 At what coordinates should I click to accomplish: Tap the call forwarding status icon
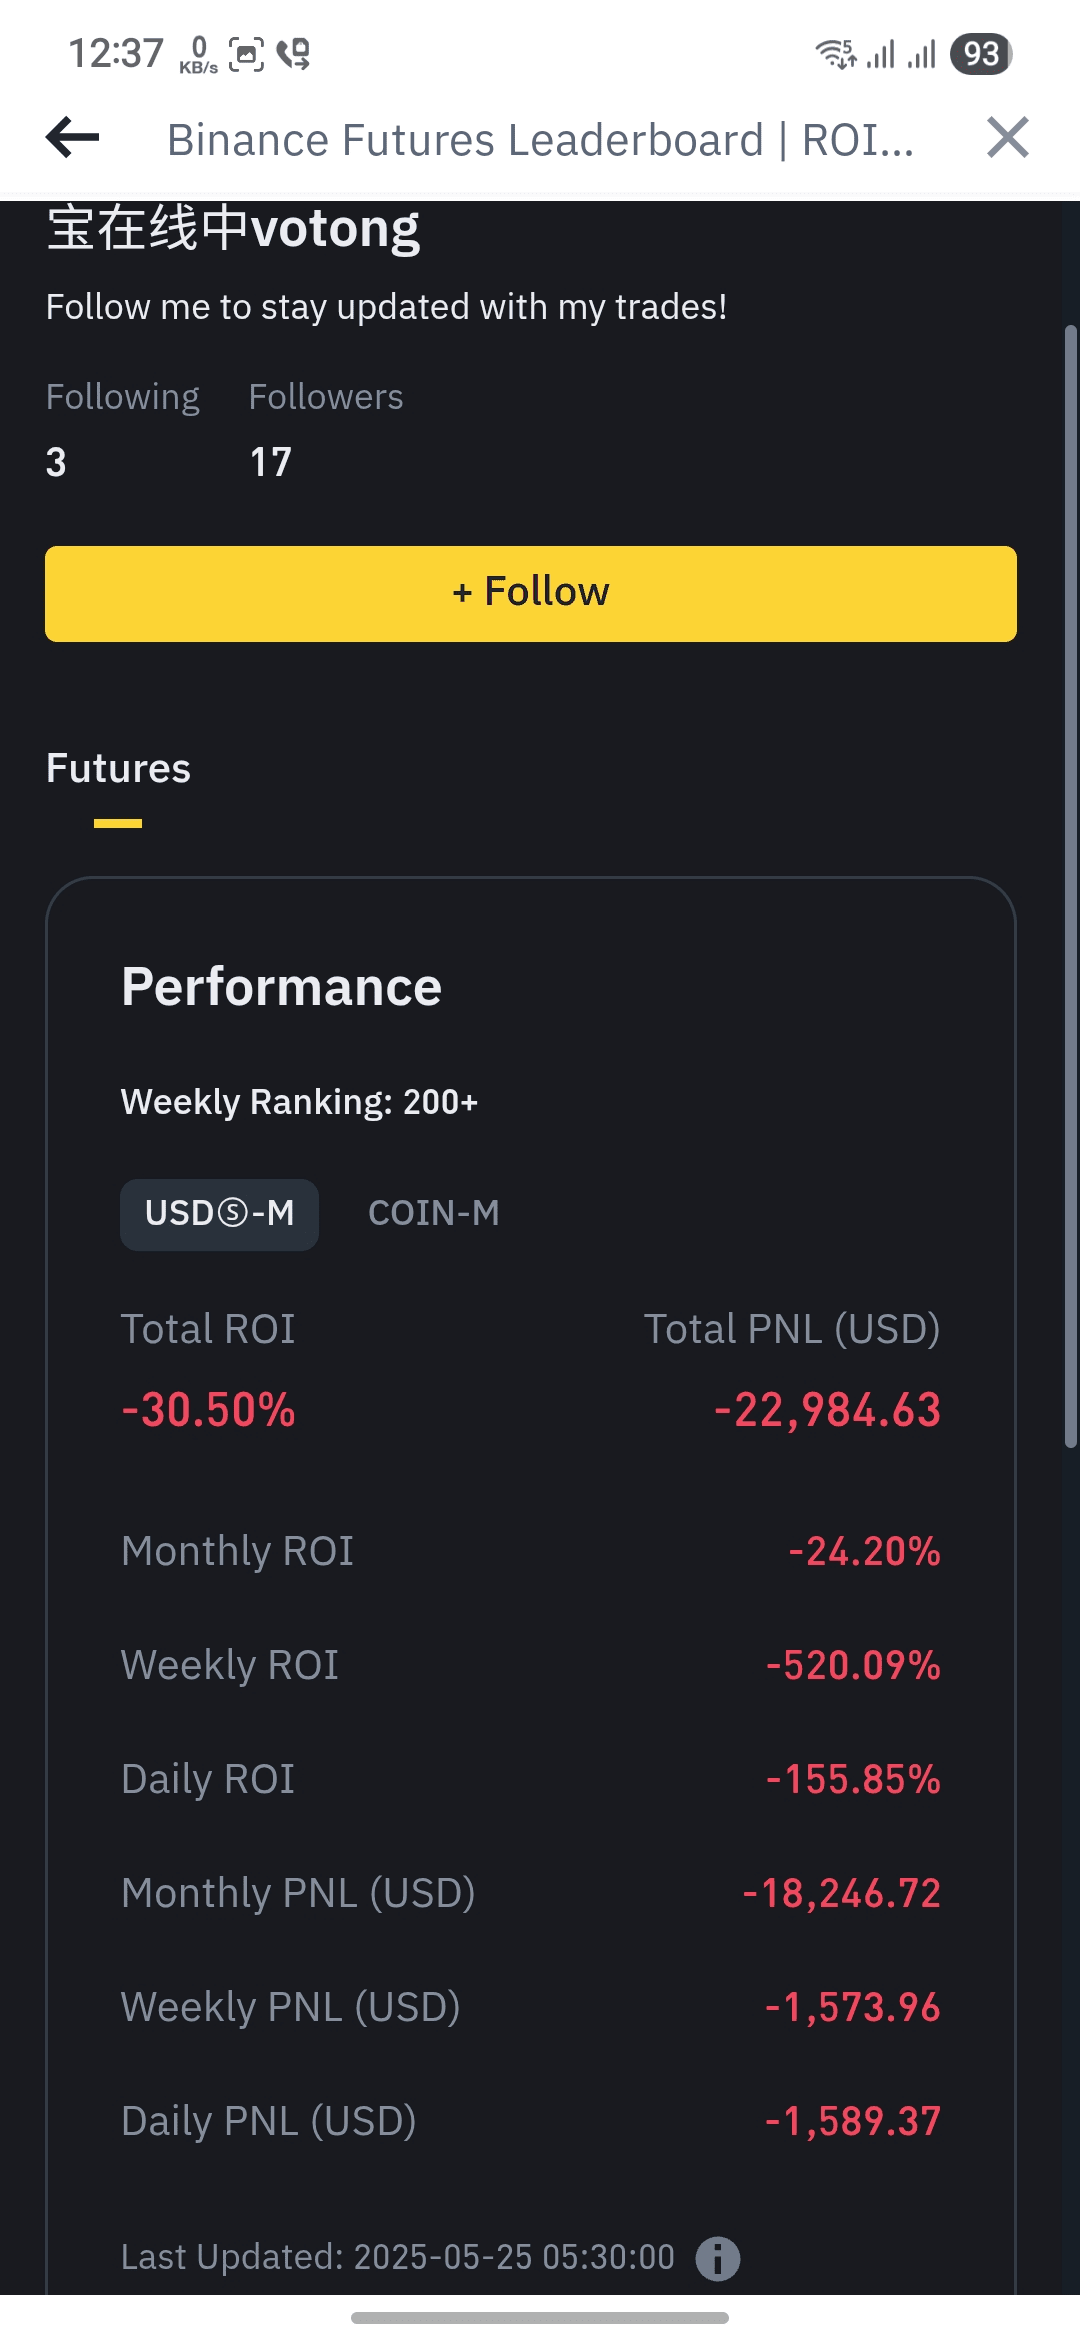tap(294, 54)
